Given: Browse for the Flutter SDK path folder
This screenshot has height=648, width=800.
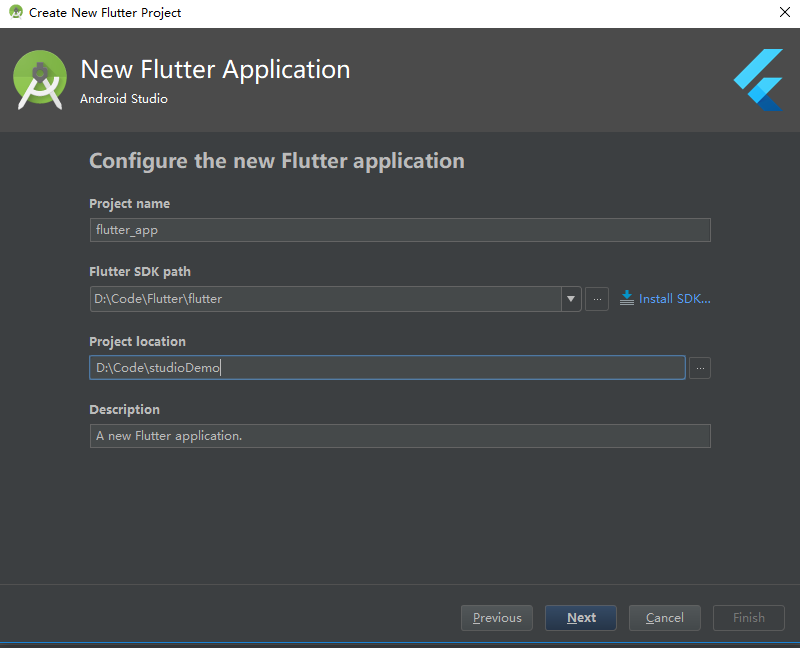Looking at the screenshot, I should coord(597,299).
